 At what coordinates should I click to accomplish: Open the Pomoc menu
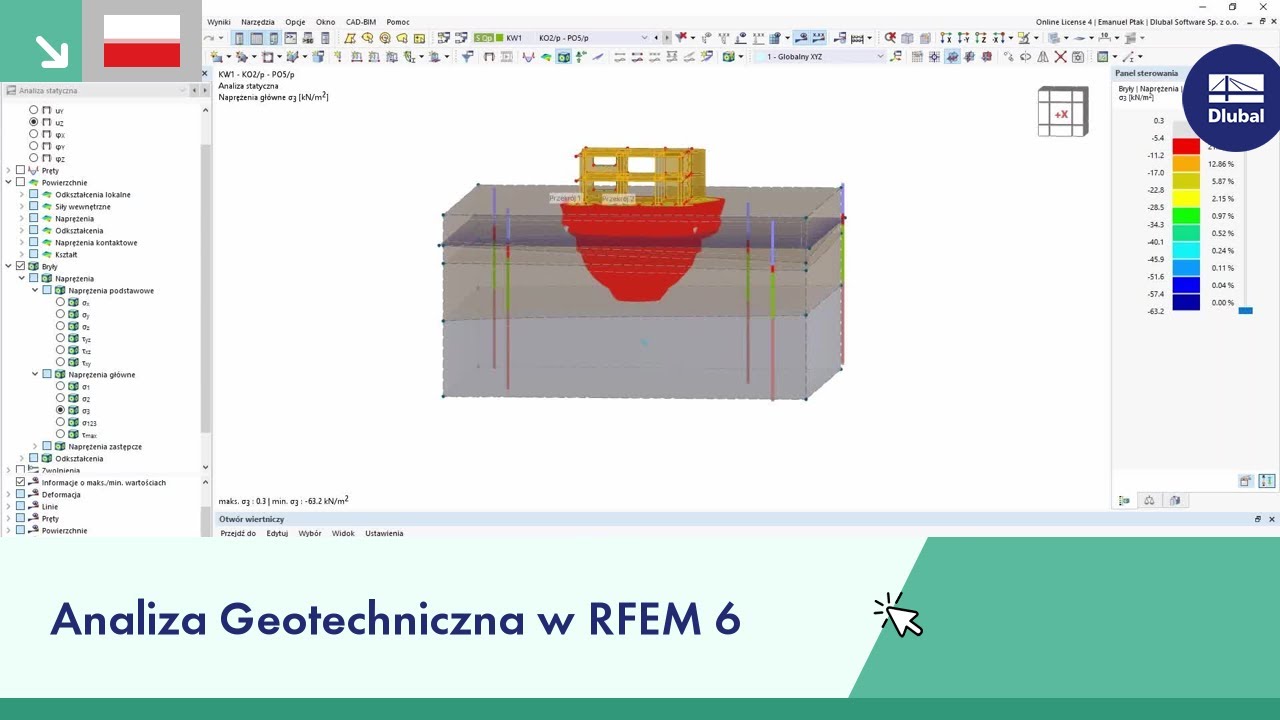pos(398,22)
